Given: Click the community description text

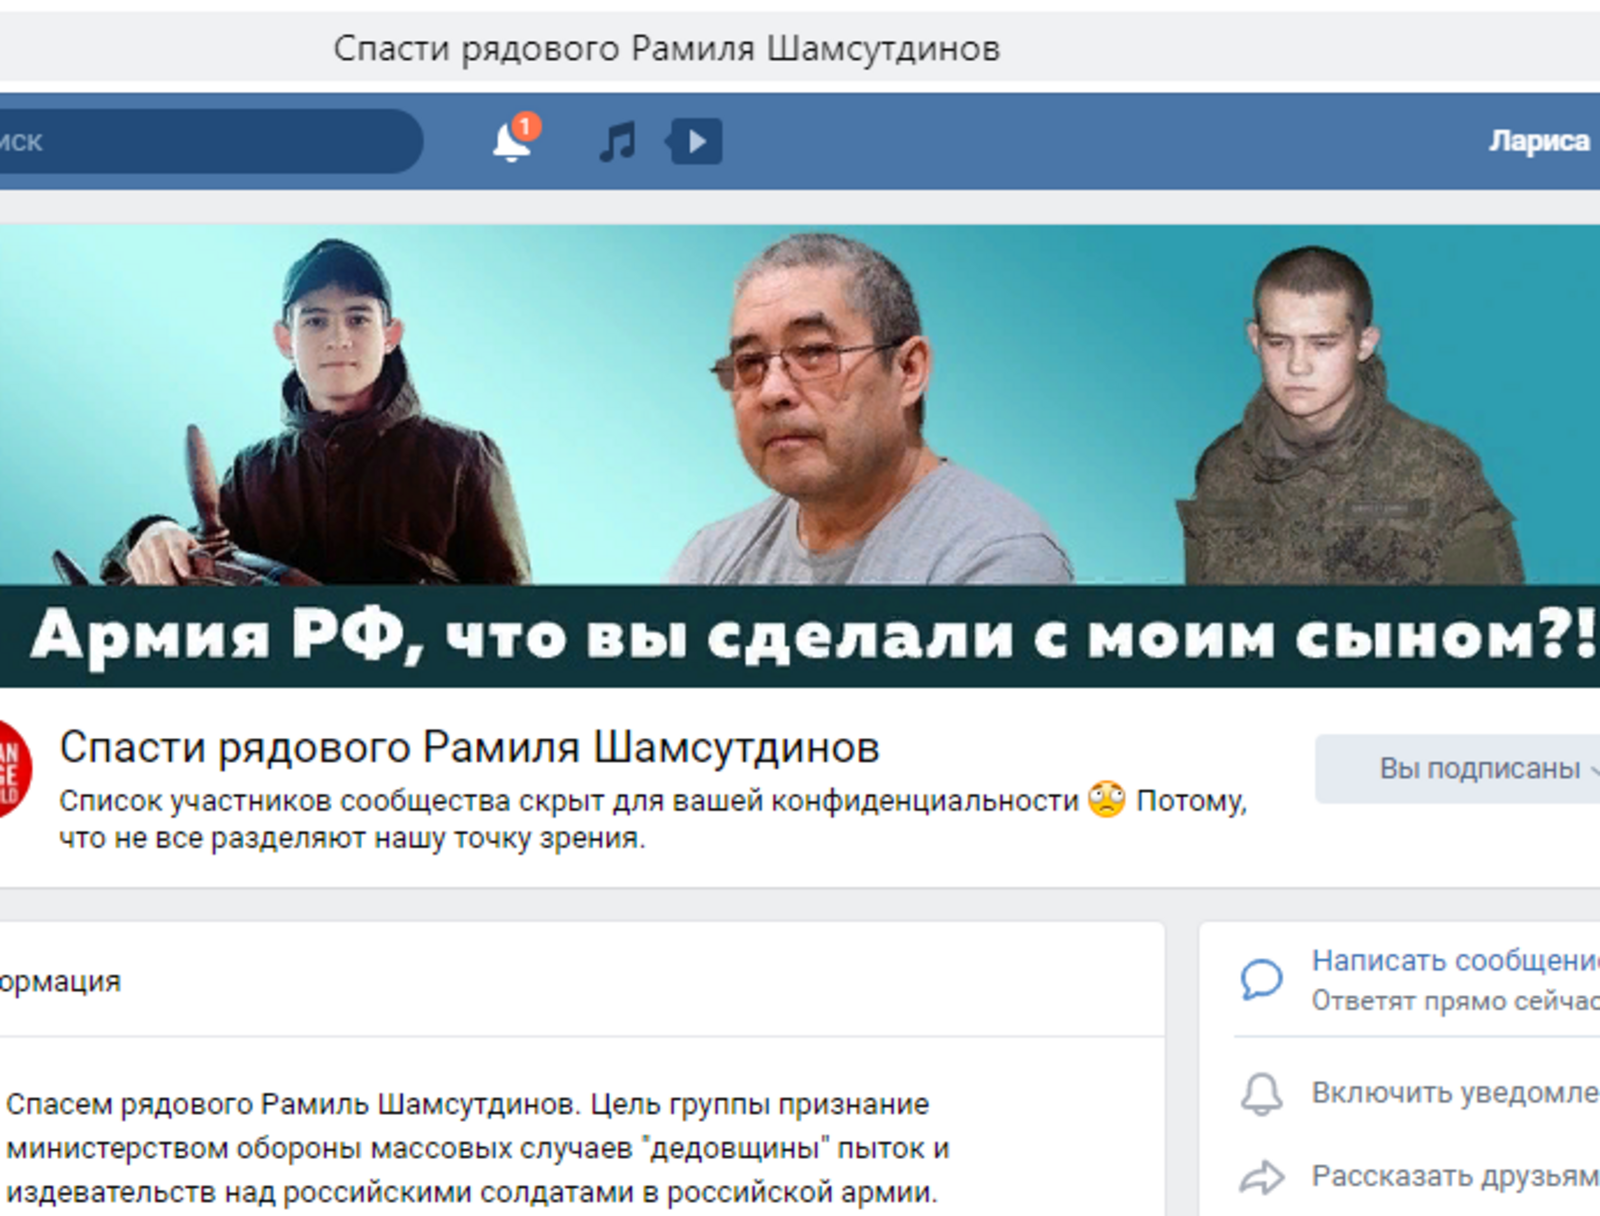Looking at the screenshot, I should click(477, 1148).
